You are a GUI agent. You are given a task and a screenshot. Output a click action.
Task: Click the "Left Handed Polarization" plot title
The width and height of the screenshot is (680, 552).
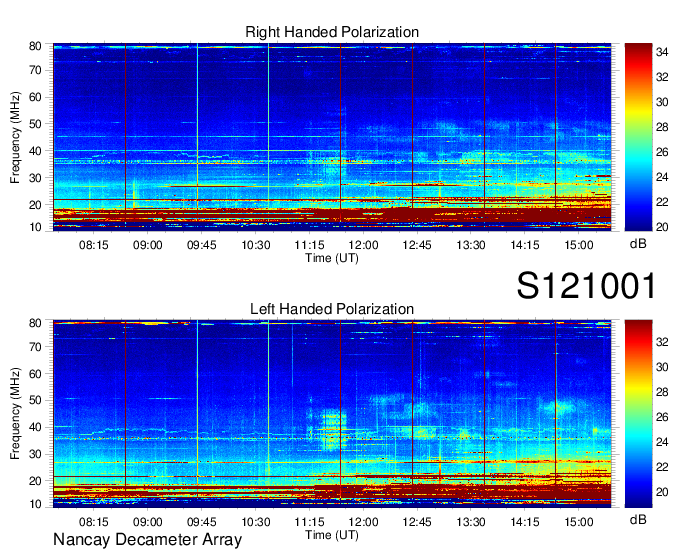click(332, 309)
